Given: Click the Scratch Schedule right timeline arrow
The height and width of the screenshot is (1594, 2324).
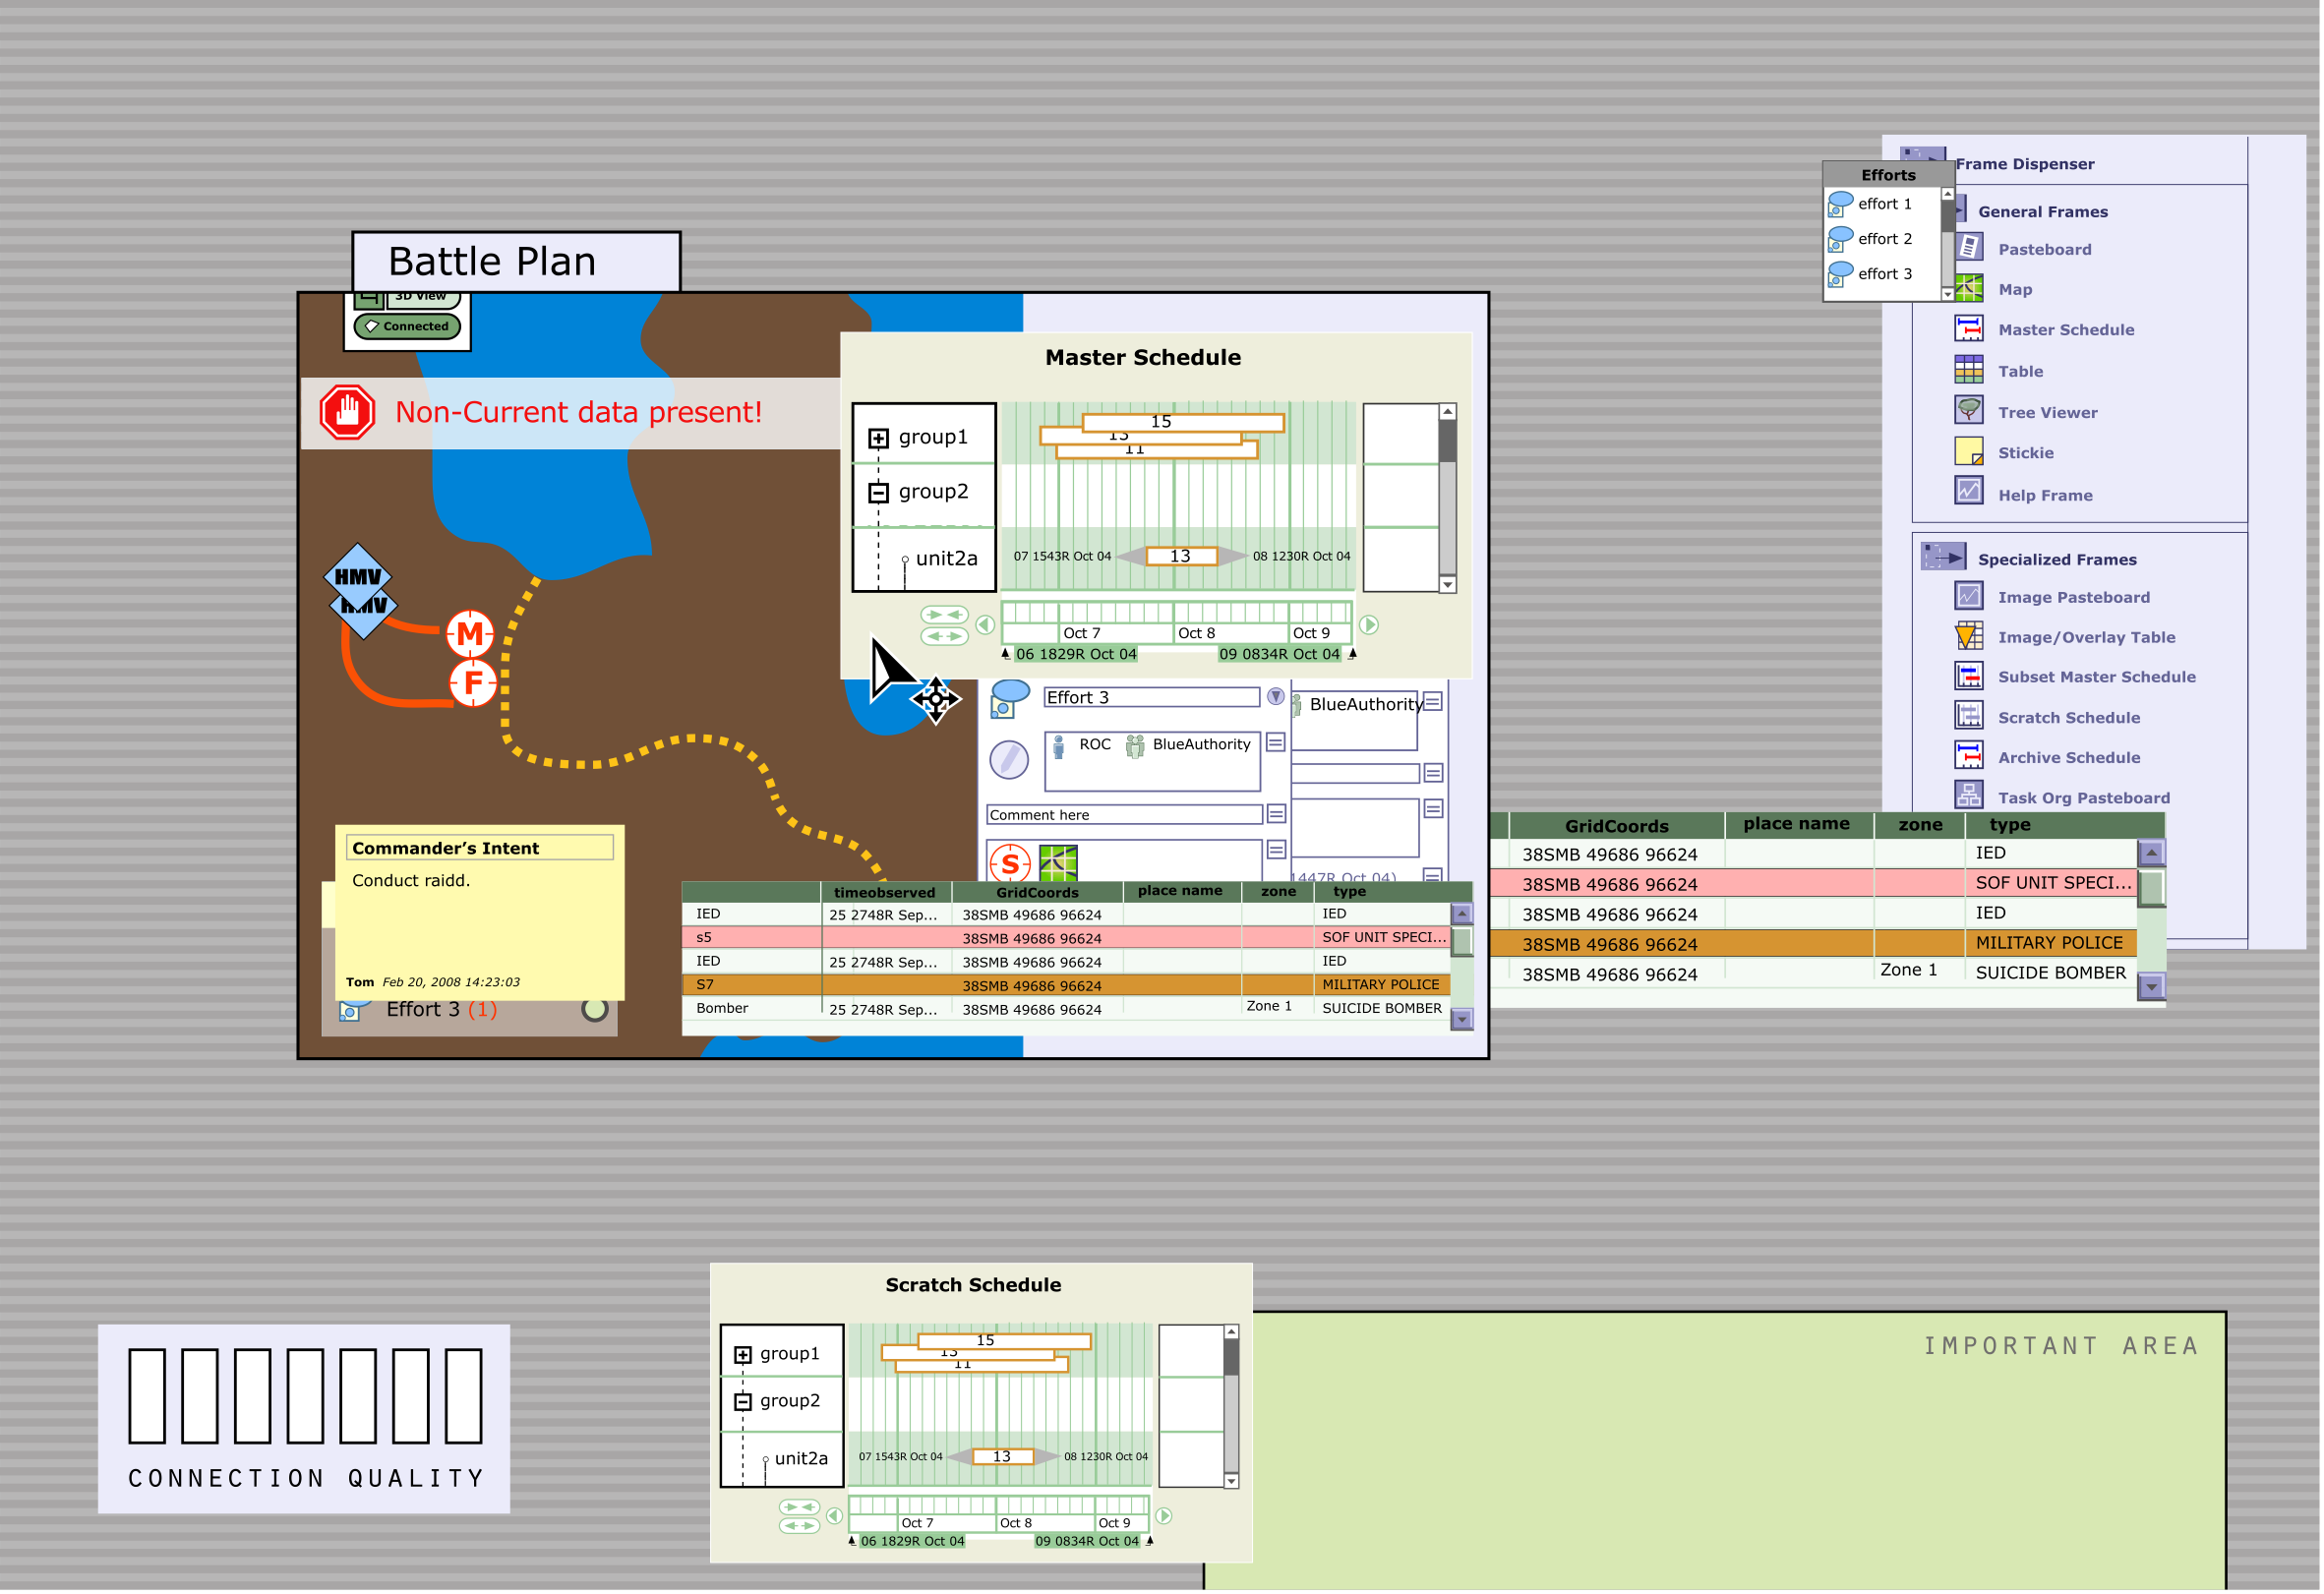Looking at the screenshot, I should pyautogui.click(x=1165, y=1518).
